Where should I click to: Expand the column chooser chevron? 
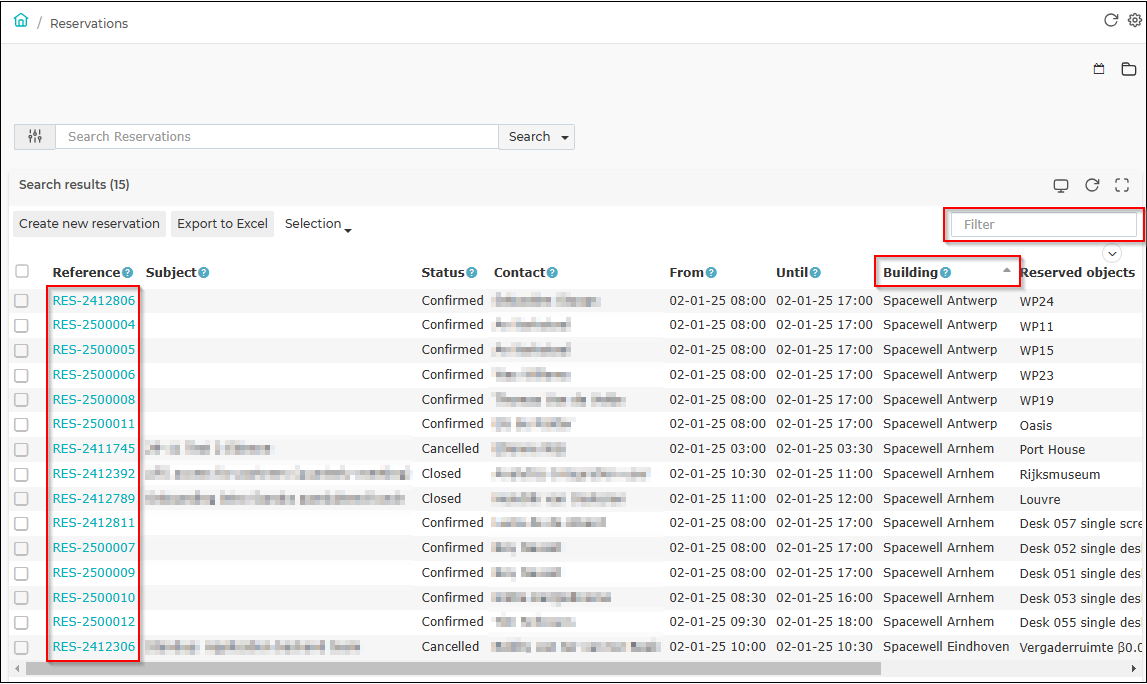(1112, 253)
